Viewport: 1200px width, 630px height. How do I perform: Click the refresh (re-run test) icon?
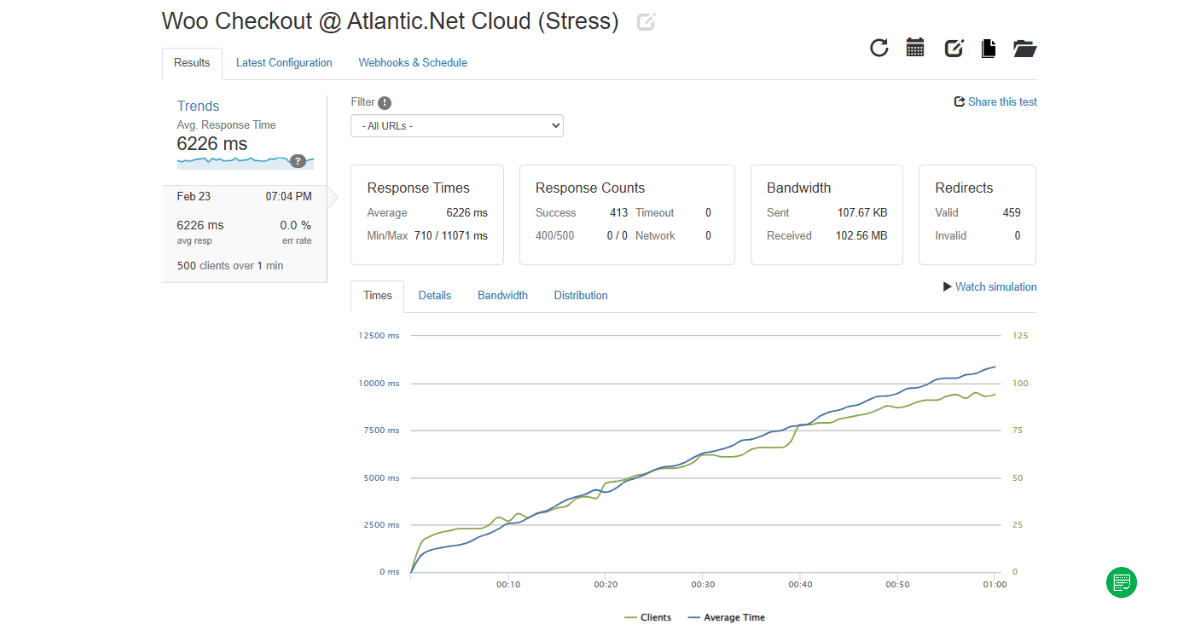pos(879,48)
